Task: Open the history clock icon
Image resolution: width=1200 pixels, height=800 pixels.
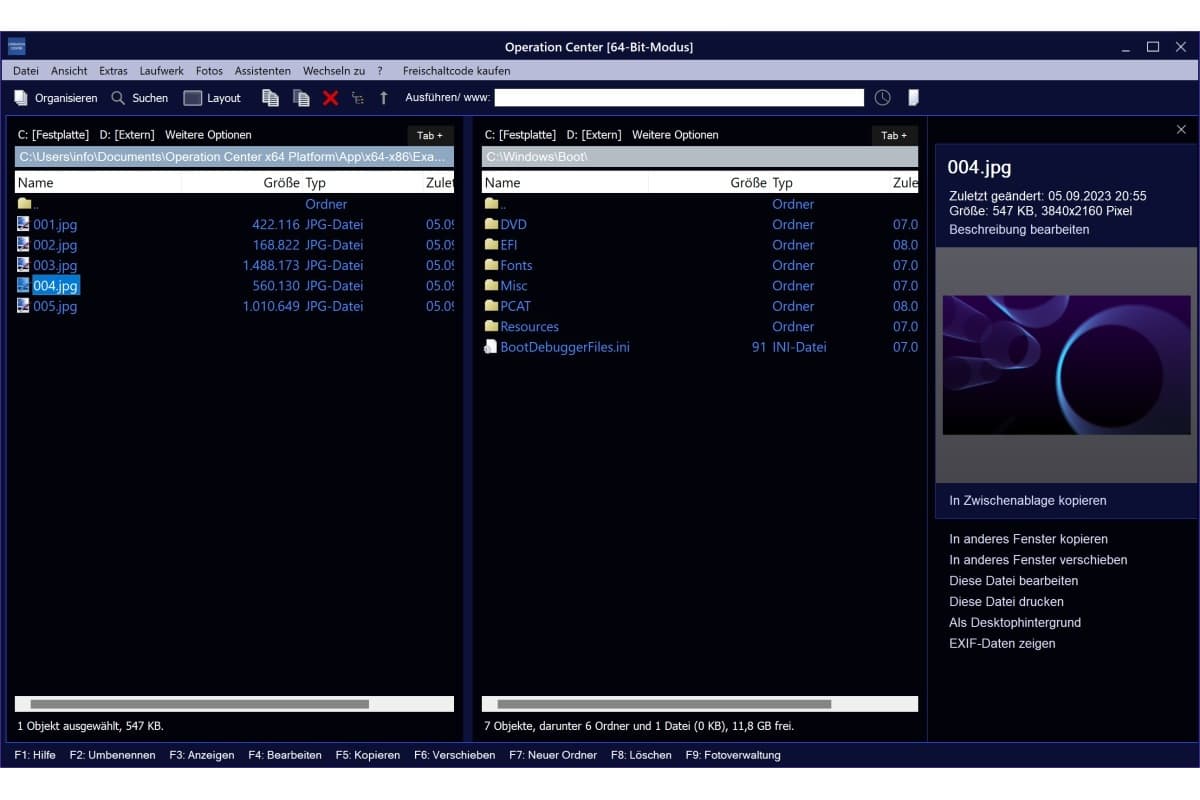Action: pos(882,98)
